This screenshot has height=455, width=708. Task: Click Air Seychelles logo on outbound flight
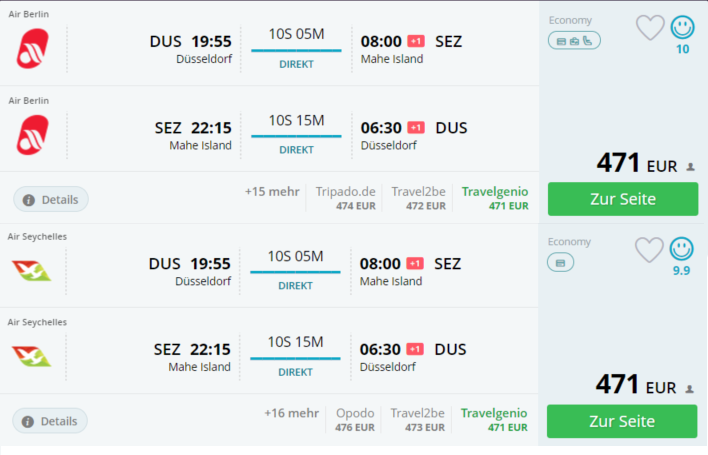31,271
